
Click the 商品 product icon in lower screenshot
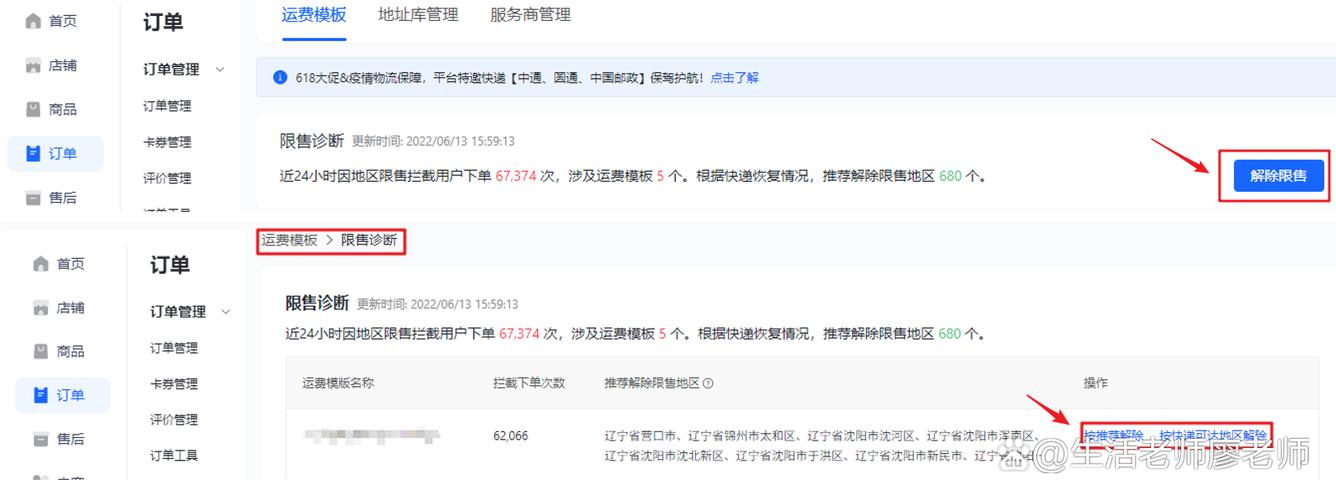41,351
